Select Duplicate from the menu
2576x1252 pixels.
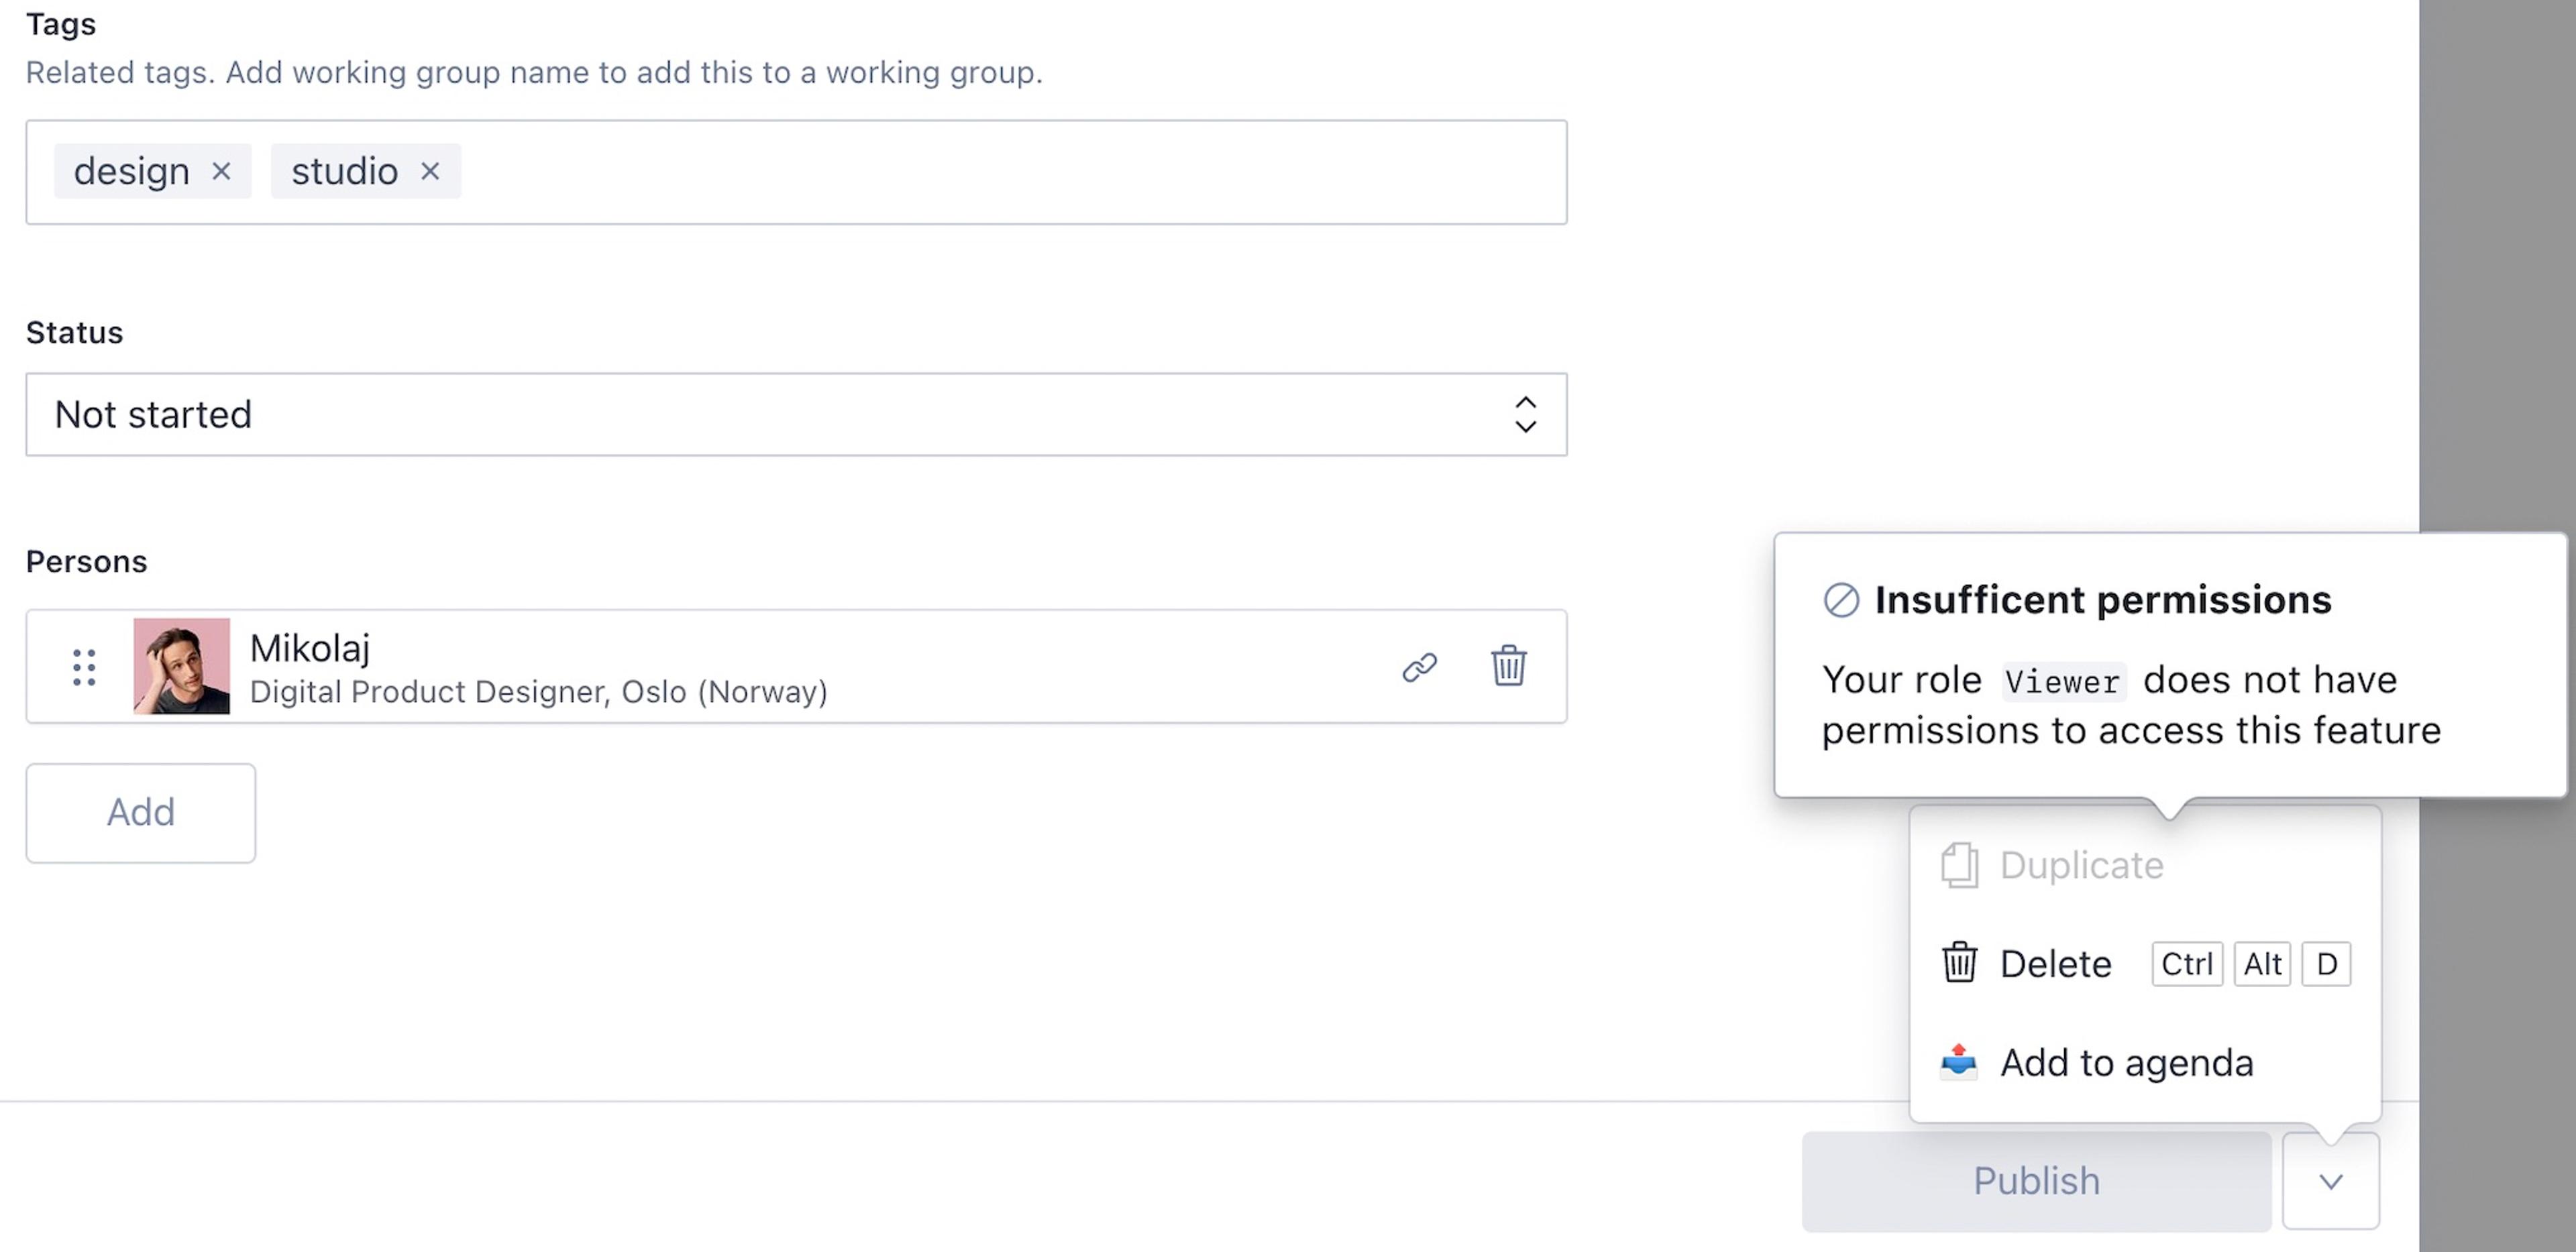[2081, 865]
